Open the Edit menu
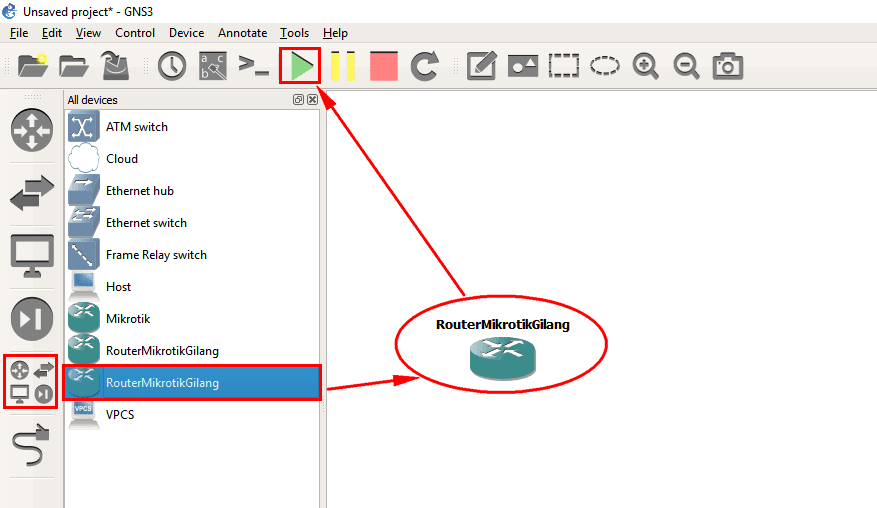 pos(51,33)
